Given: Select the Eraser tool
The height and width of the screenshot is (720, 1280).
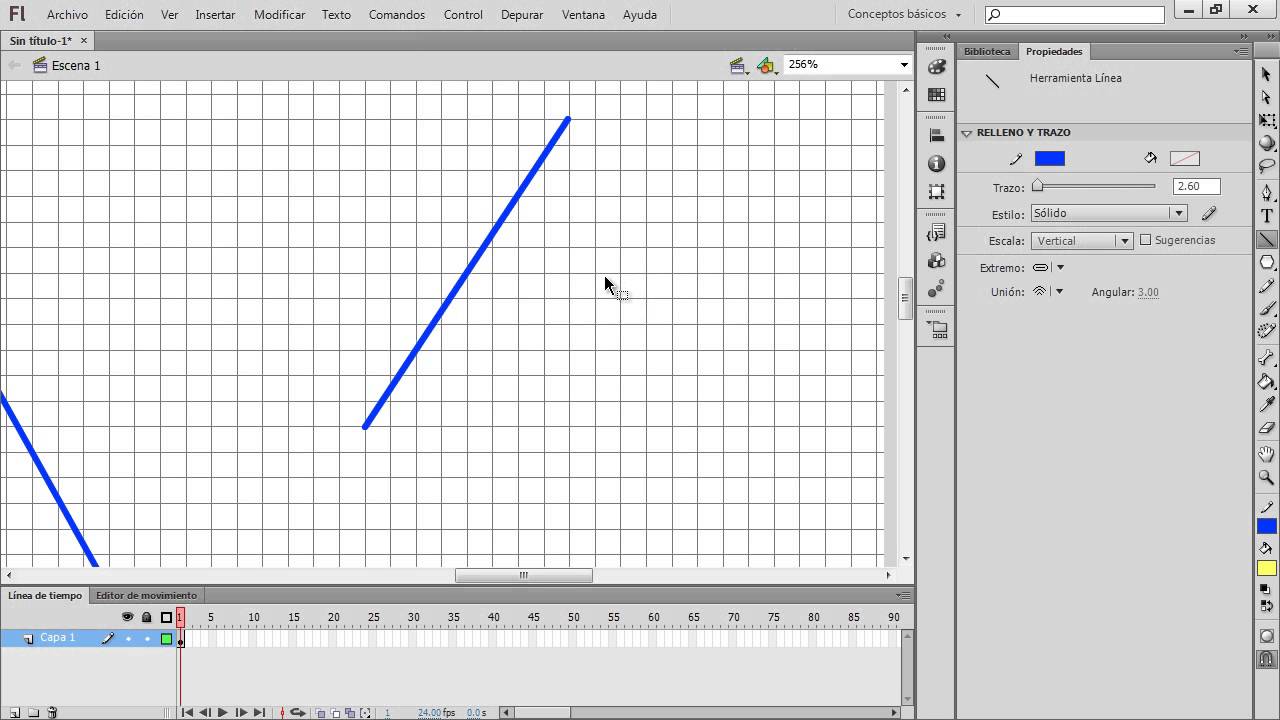Looking at the screenshot, I should click(1266, 427).
